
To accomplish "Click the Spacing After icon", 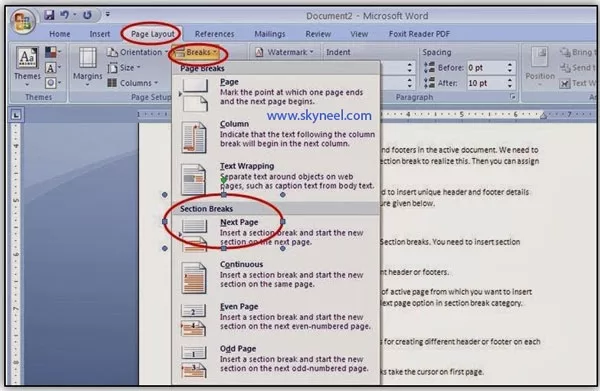I will 429,83.
